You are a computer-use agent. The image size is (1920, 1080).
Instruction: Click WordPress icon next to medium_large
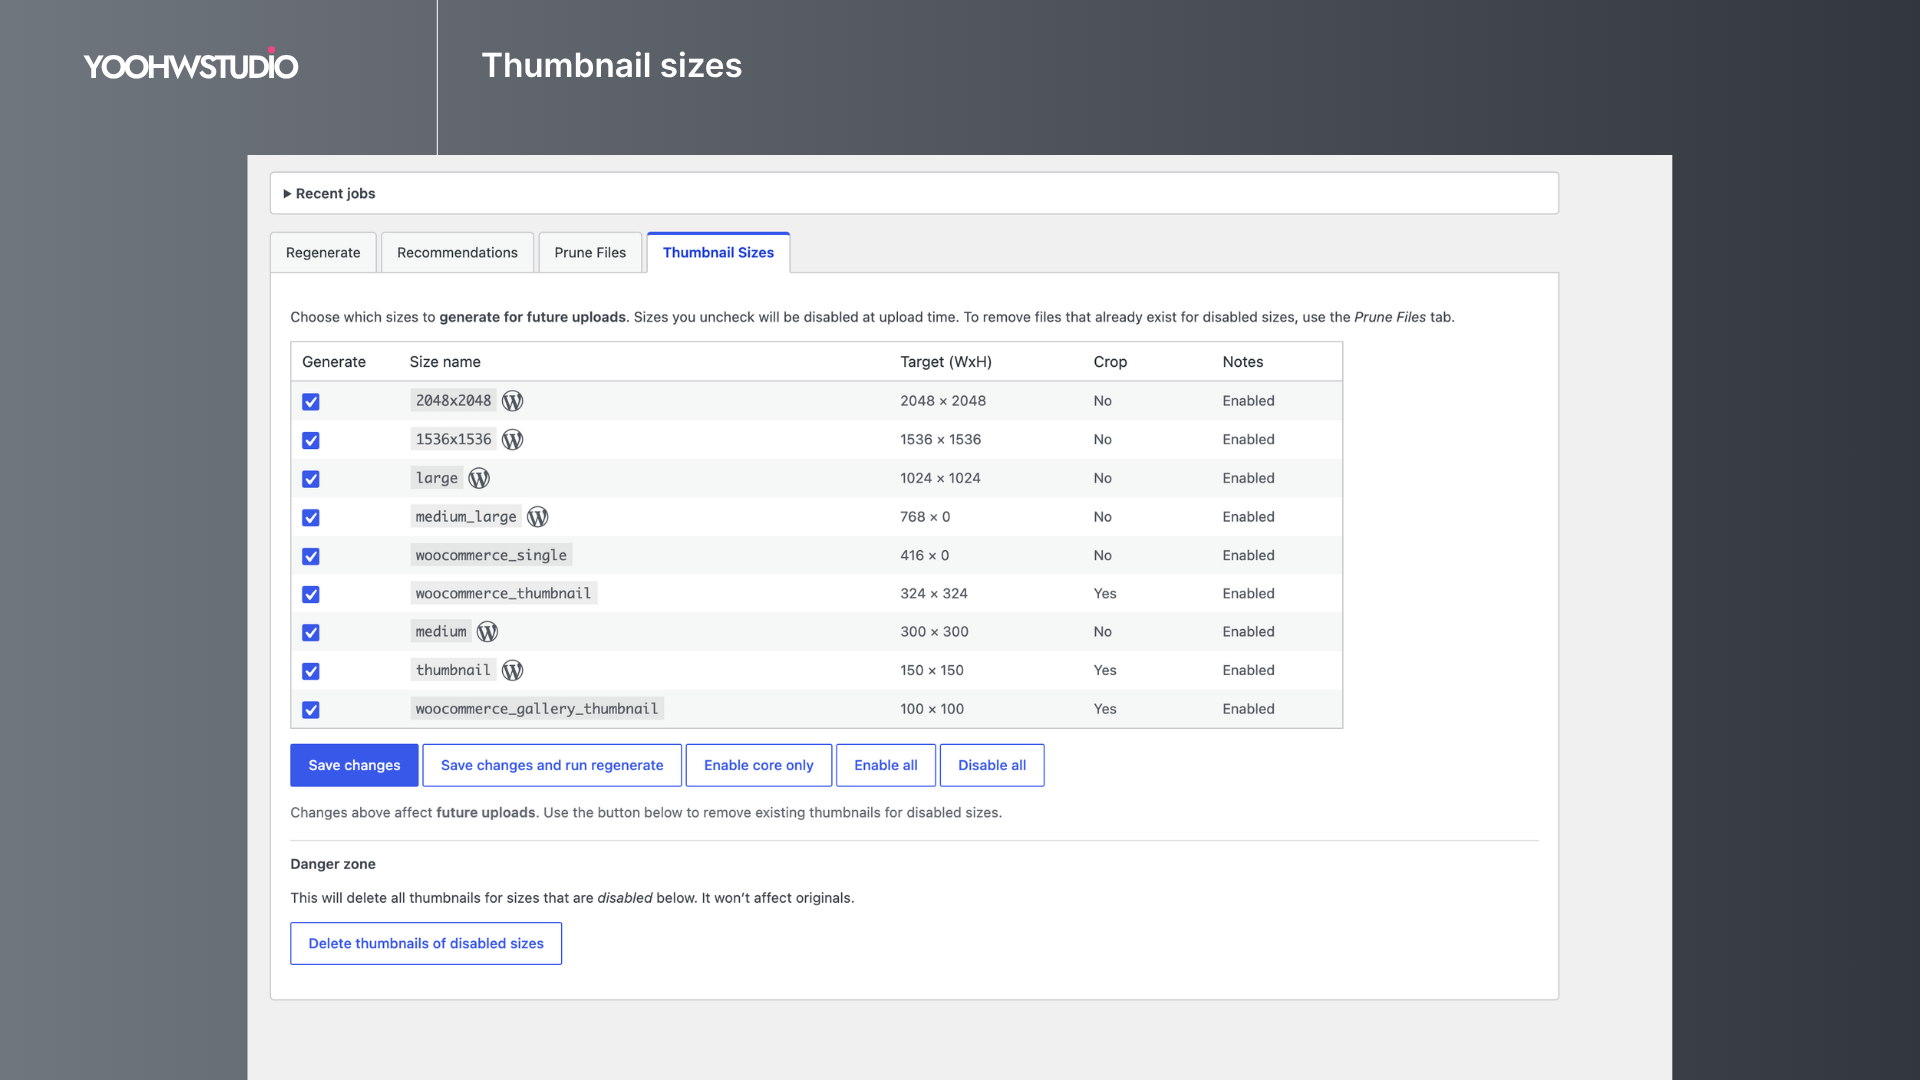[x=538, y=517]
